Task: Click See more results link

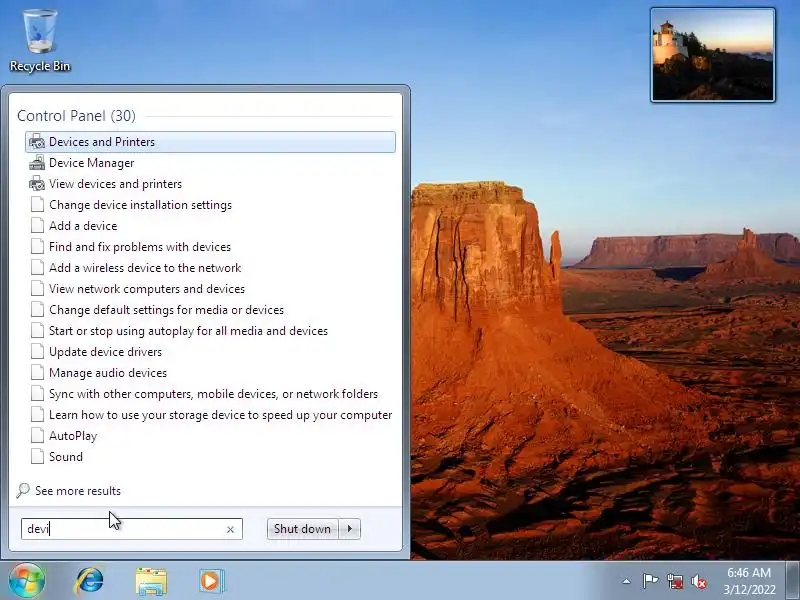Action: [x=78, y=491]
